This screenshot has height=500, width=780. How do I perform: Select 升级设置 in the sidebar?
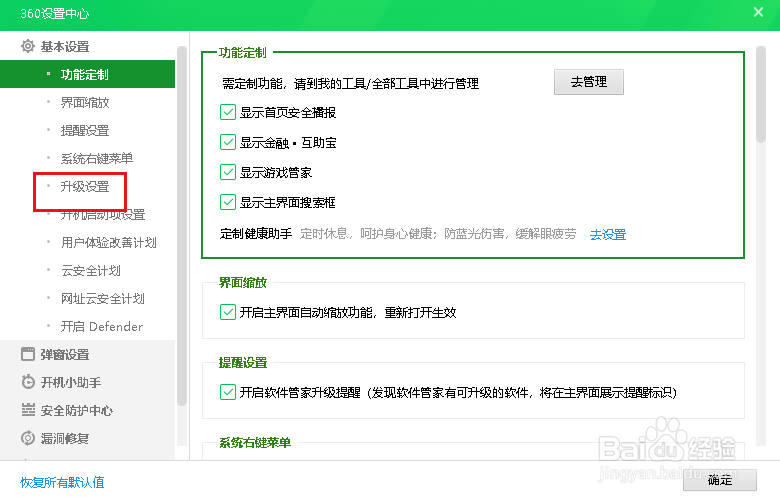85,187
